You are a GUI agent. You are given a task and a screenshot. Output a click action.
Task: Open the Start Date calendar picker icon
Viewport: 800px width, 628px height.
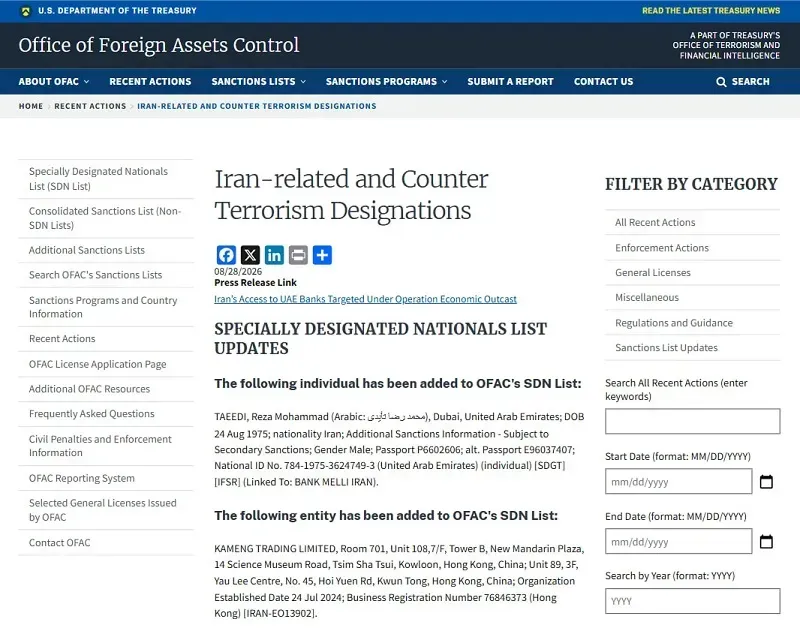click(x=766, y=482)
